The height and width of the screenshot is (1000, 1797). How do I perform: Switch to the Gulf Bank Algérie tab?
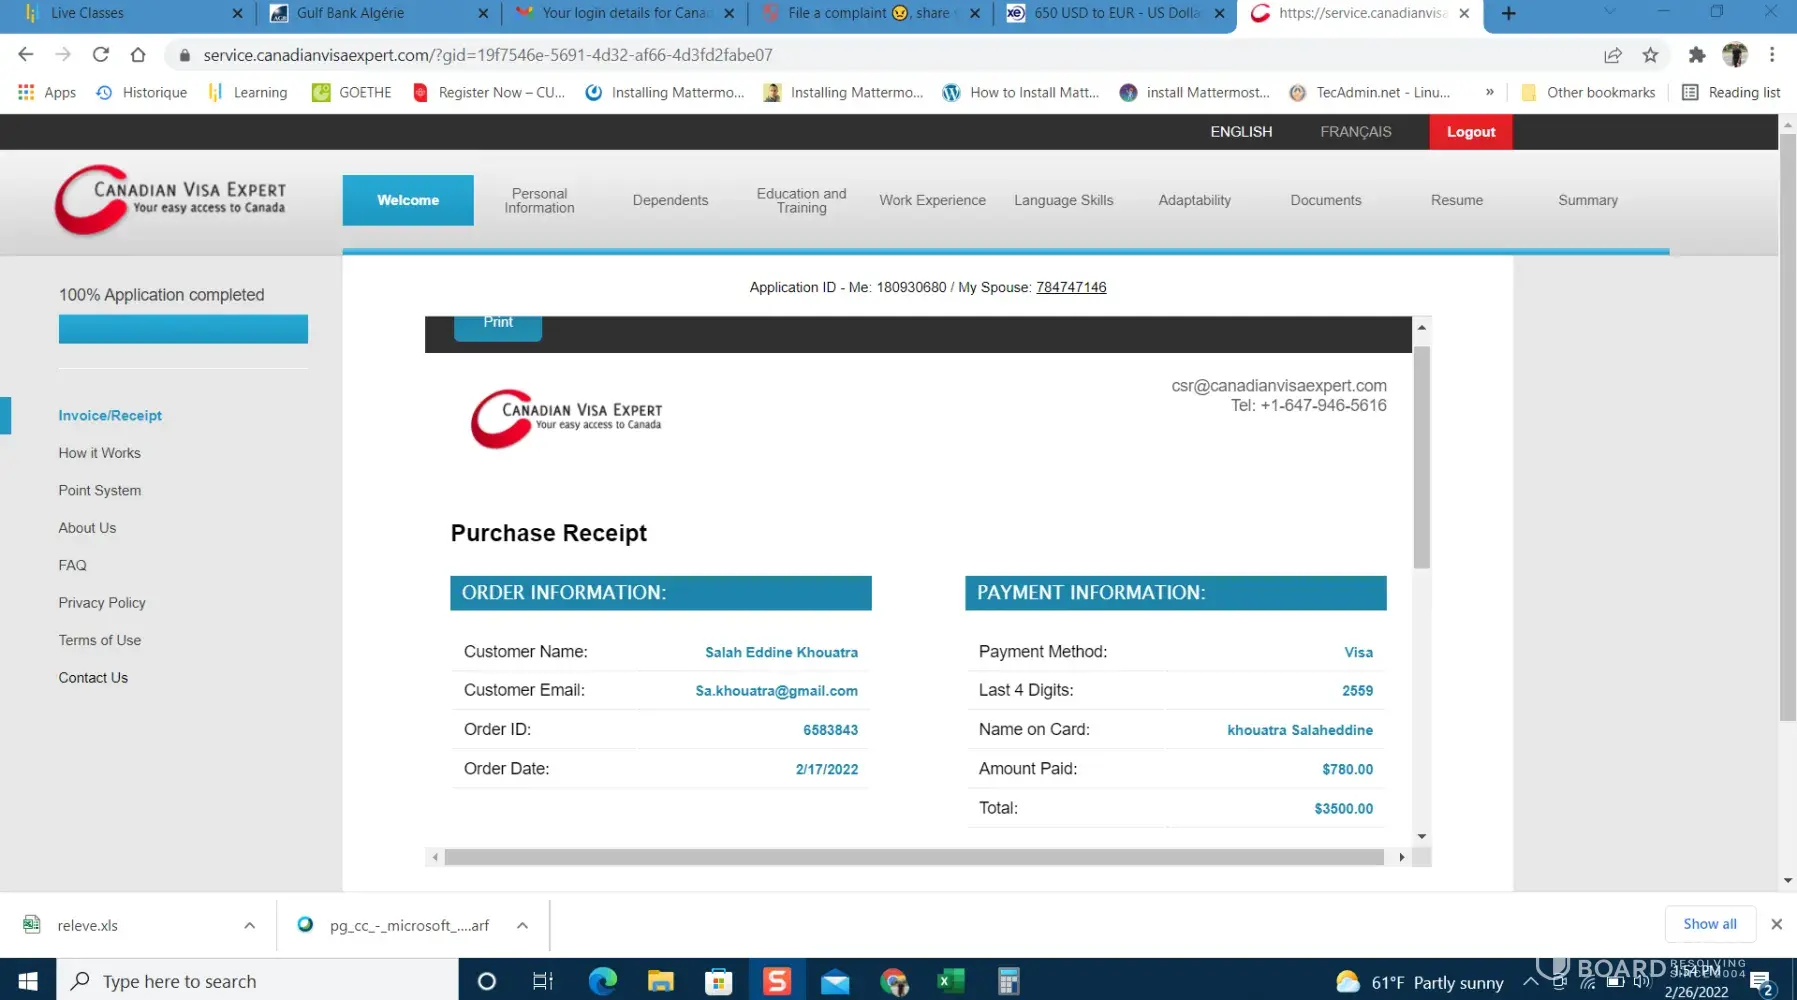(x=378, y=13)
